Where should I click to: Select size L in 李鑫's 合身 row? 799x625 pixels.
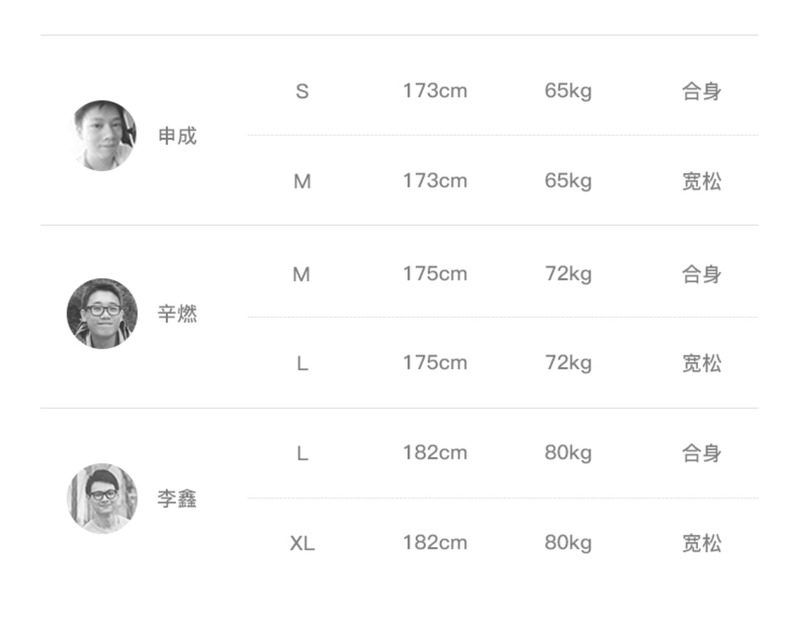[x=302, y=453]
